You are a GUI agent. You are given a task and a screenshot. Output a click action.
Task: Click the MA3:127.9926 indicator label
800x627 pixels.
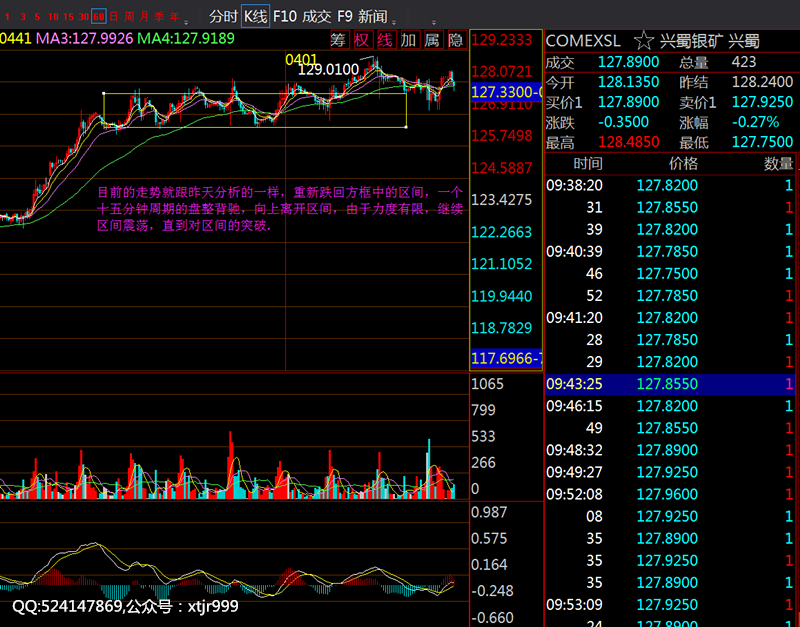pyautogui.click(x=84, y=39)
